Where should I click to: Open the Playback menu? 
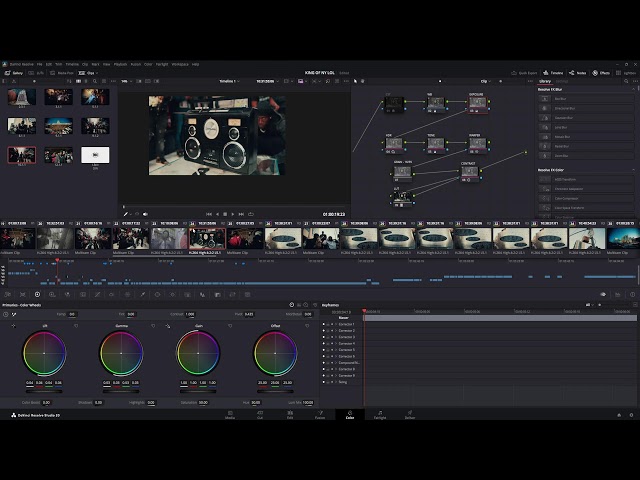pos(120,64)
